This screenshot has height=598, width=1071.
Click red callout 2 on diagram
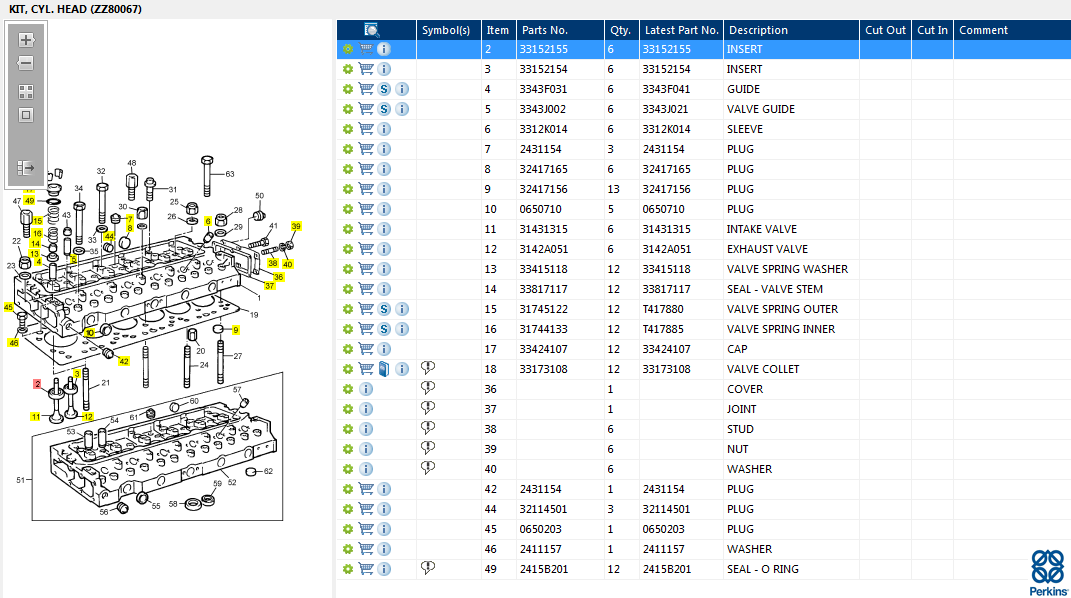[38, 384]
